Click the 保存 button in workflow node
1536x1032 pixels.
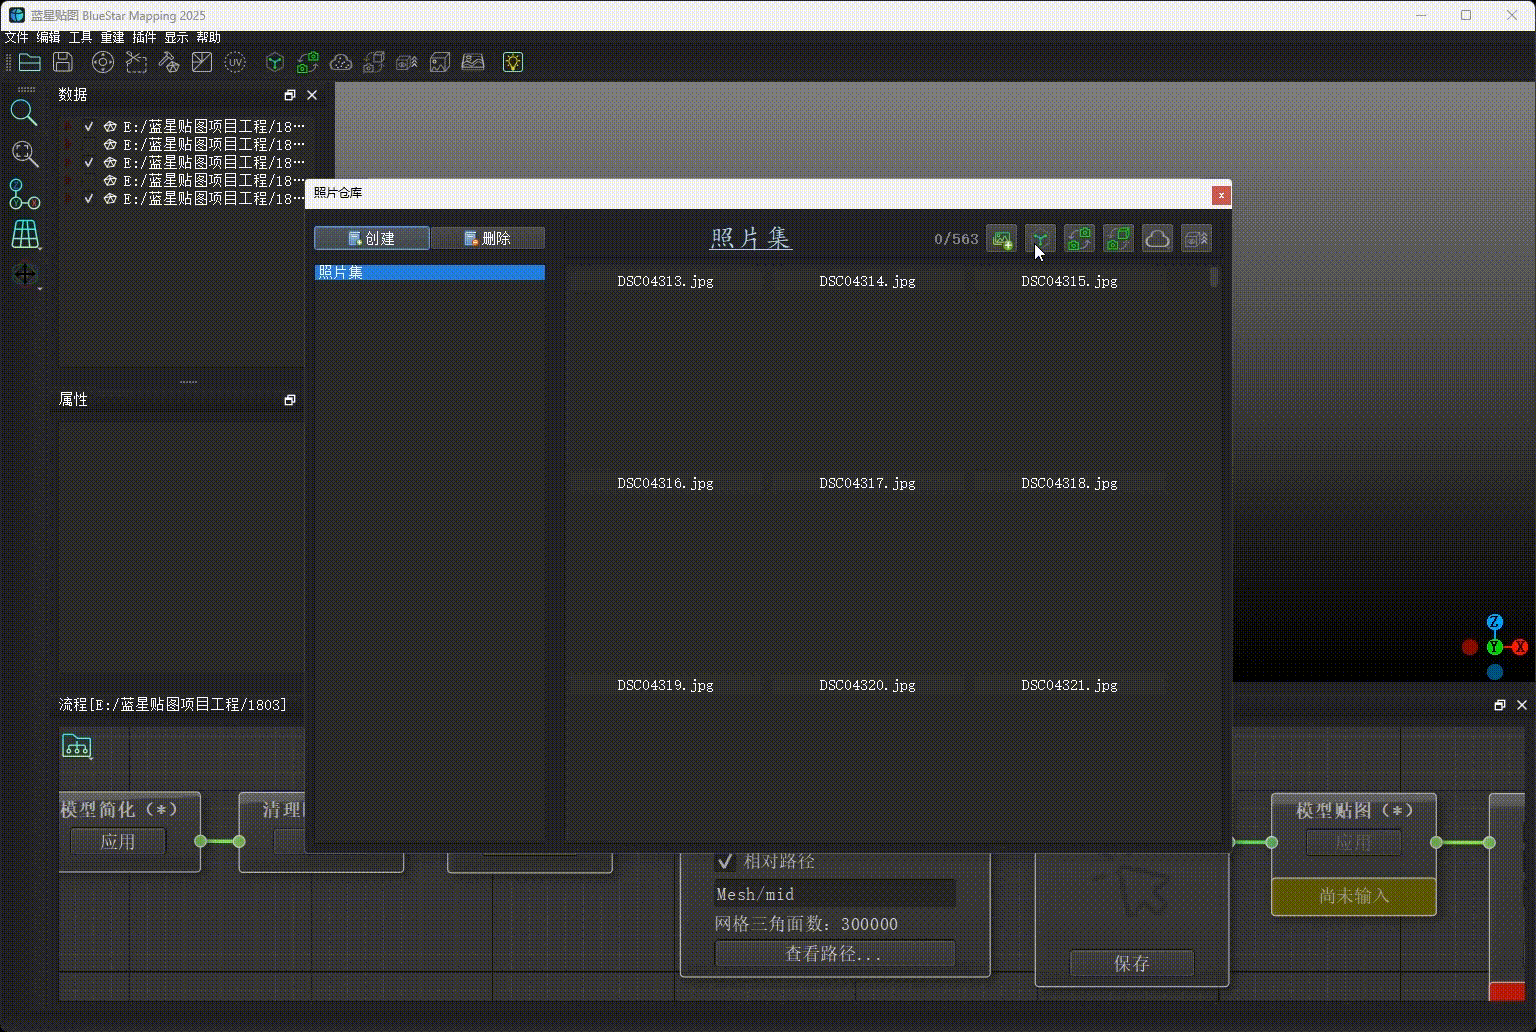[1132, 963]
